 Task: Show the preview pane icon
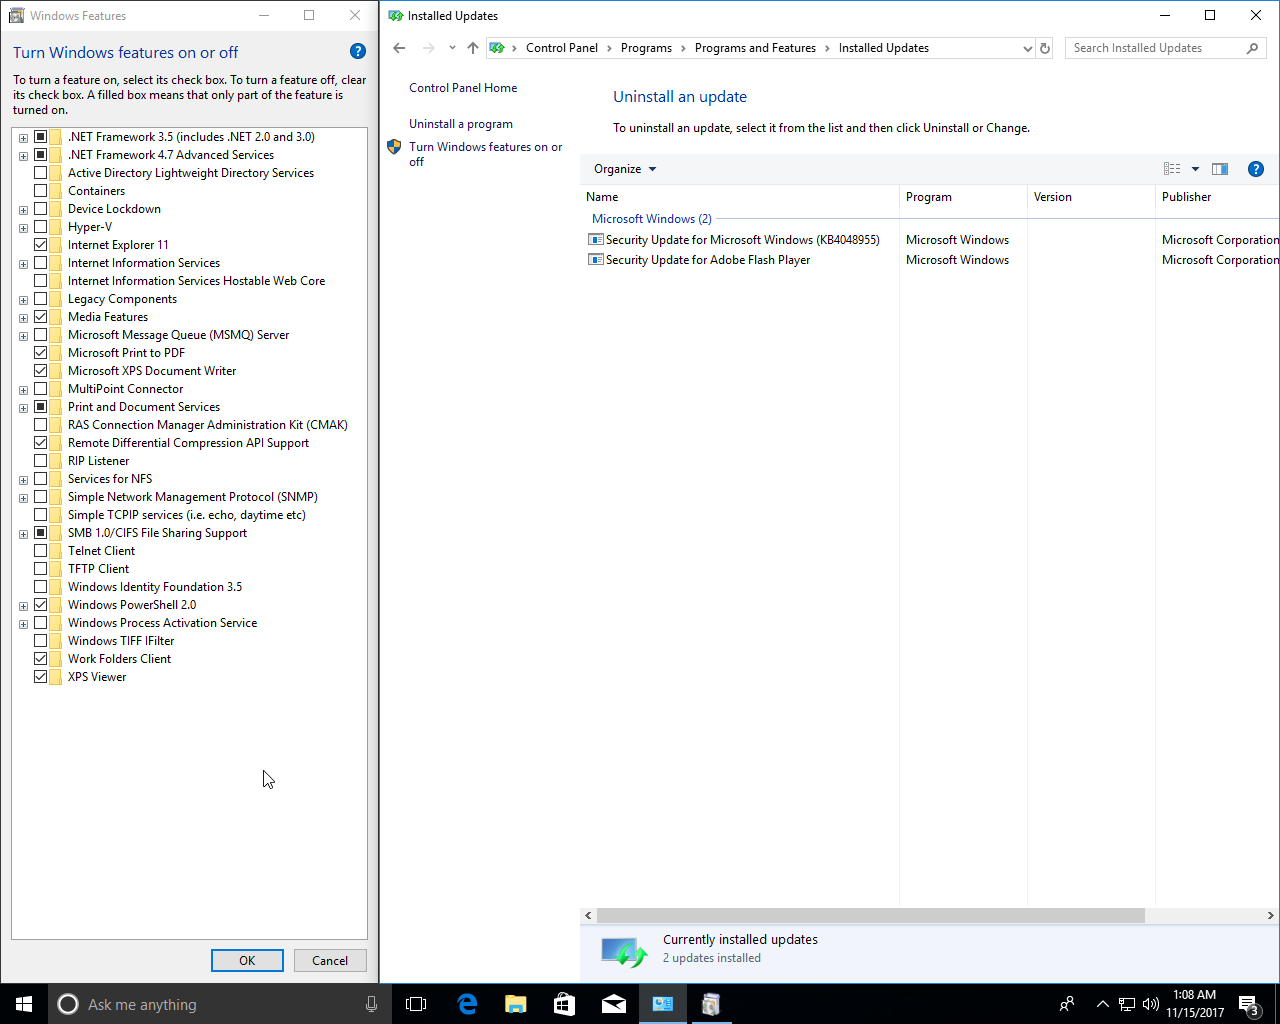click(1220, 169)
